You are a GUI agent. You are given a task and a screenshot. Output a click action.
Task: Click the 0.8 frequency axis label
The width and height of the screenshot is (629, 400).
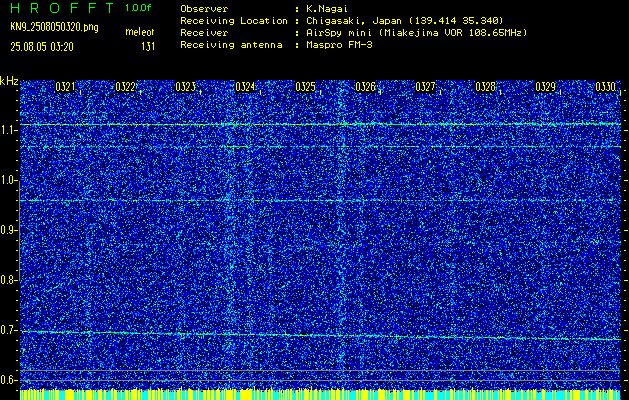tap(8, 280)
